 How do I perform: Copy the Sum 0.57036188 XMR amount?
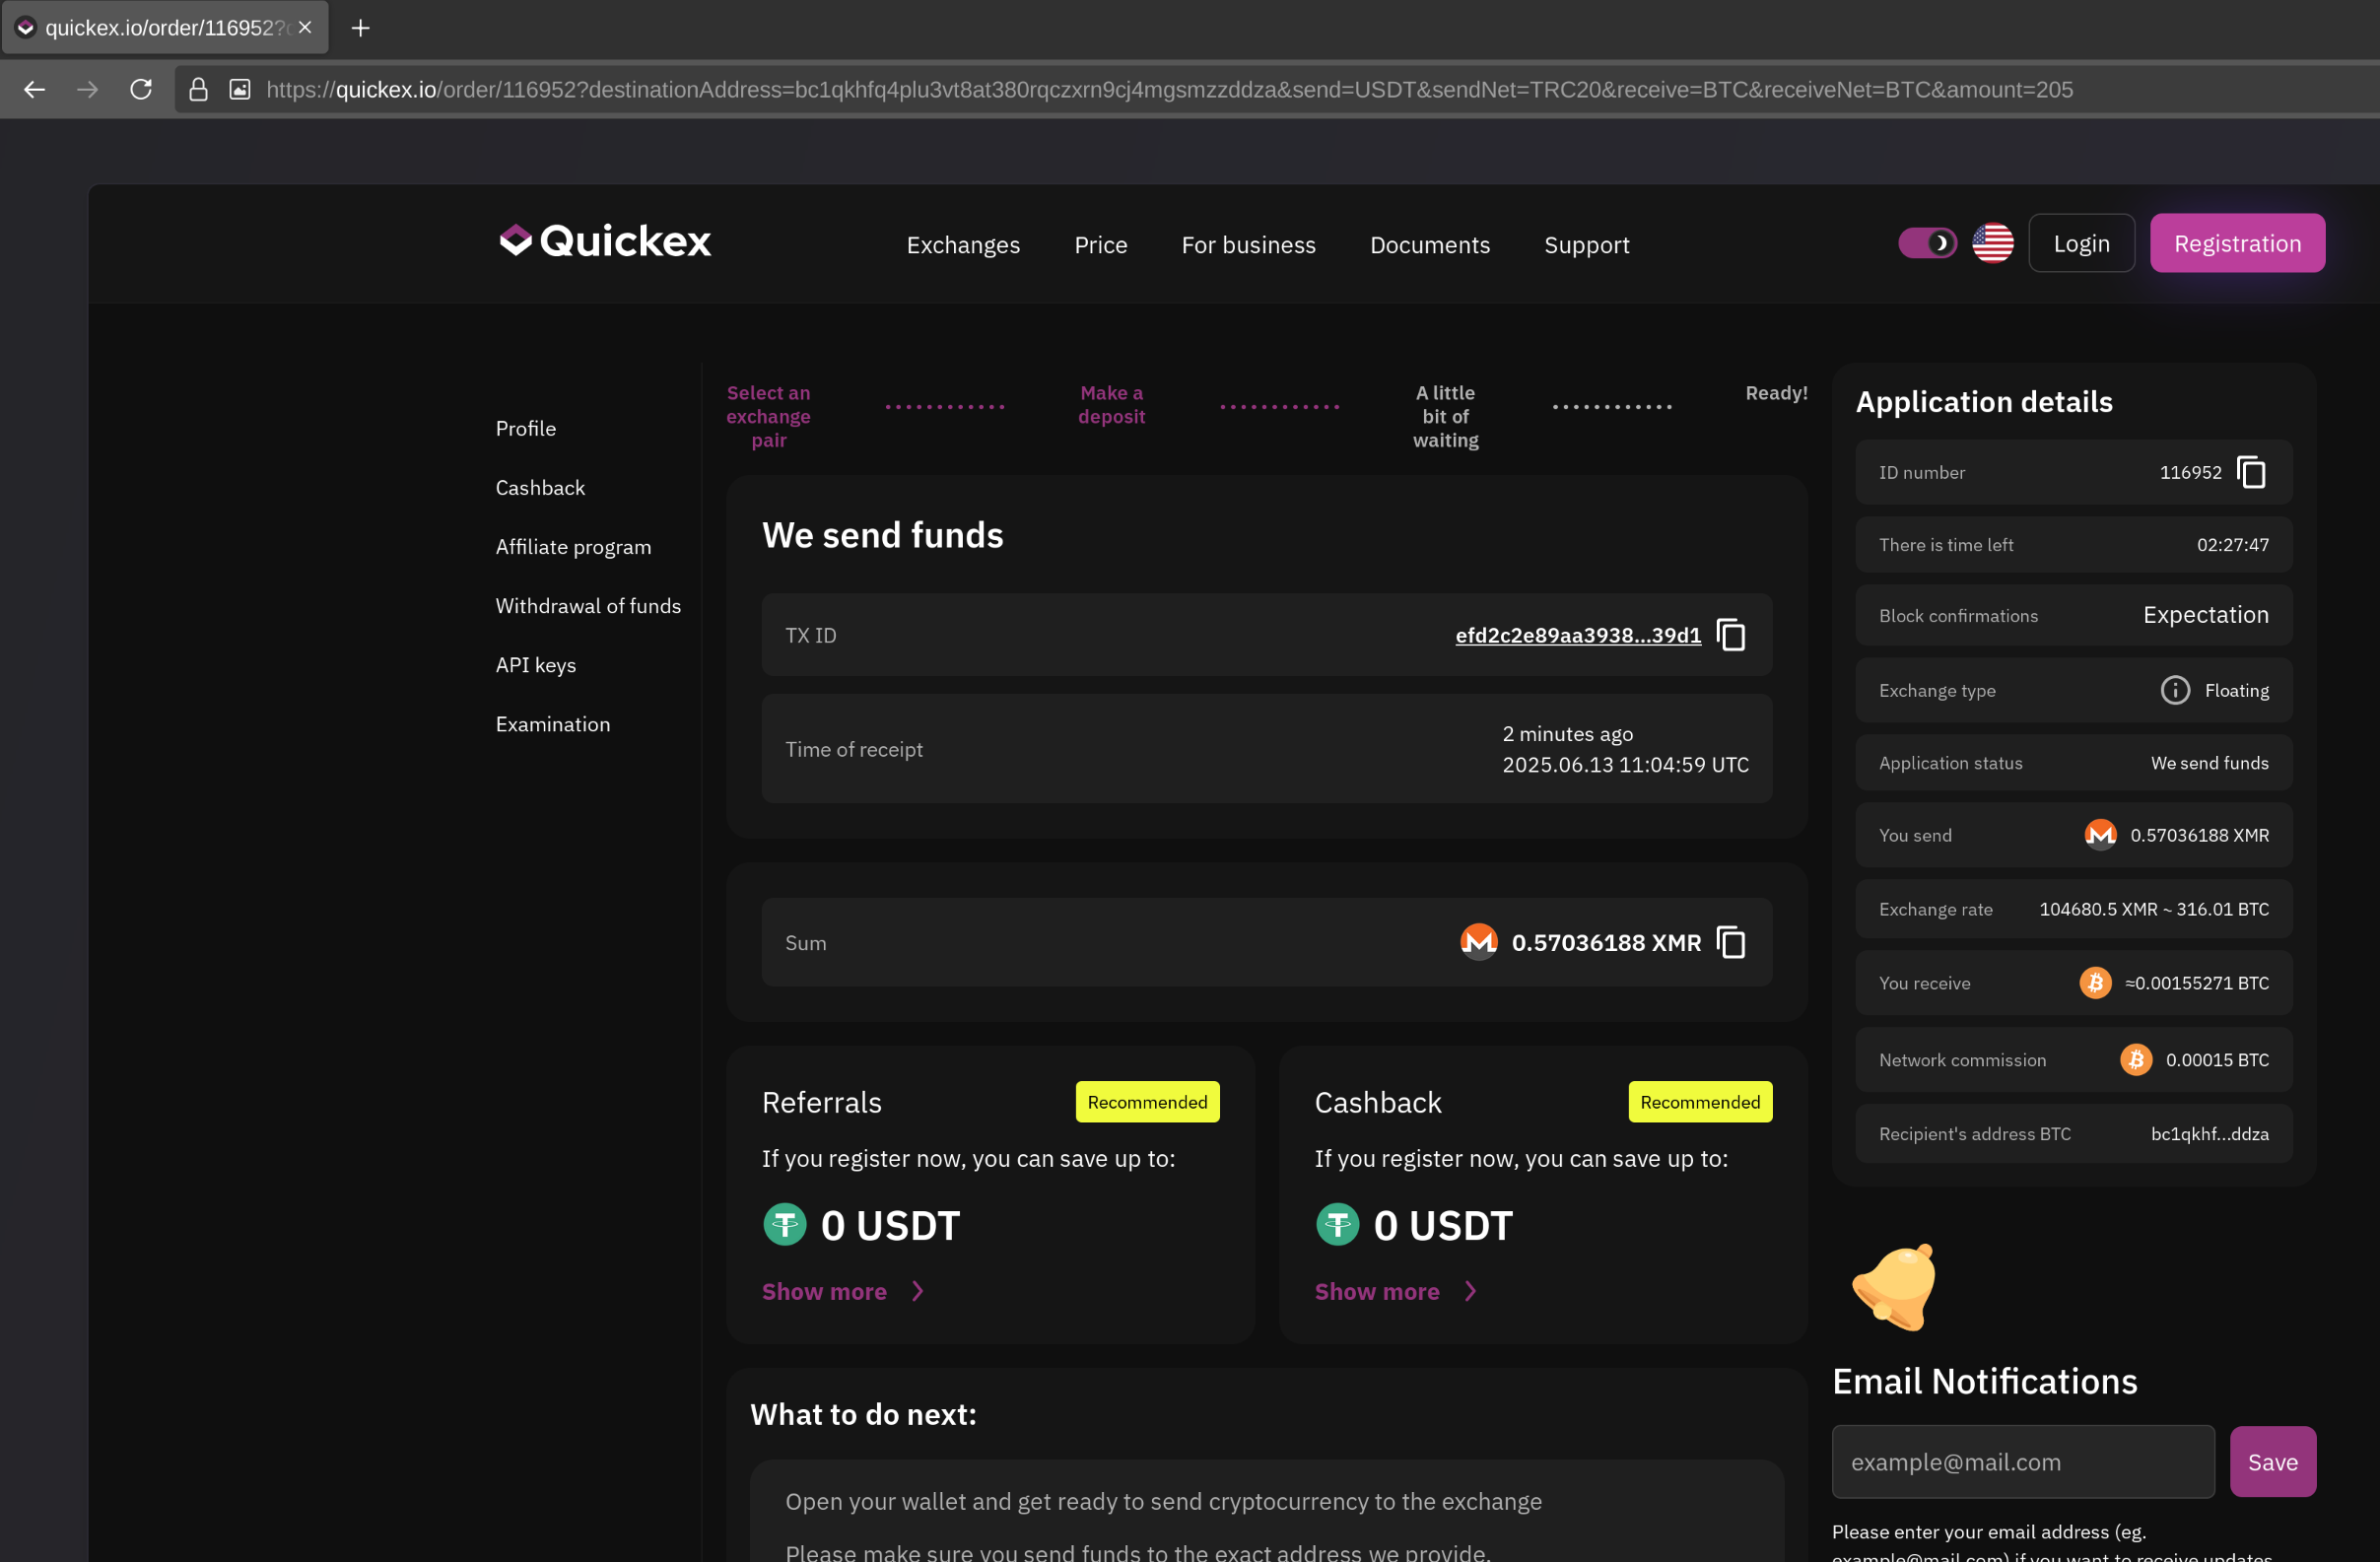pyautogui.click(x=1731, y=942)
